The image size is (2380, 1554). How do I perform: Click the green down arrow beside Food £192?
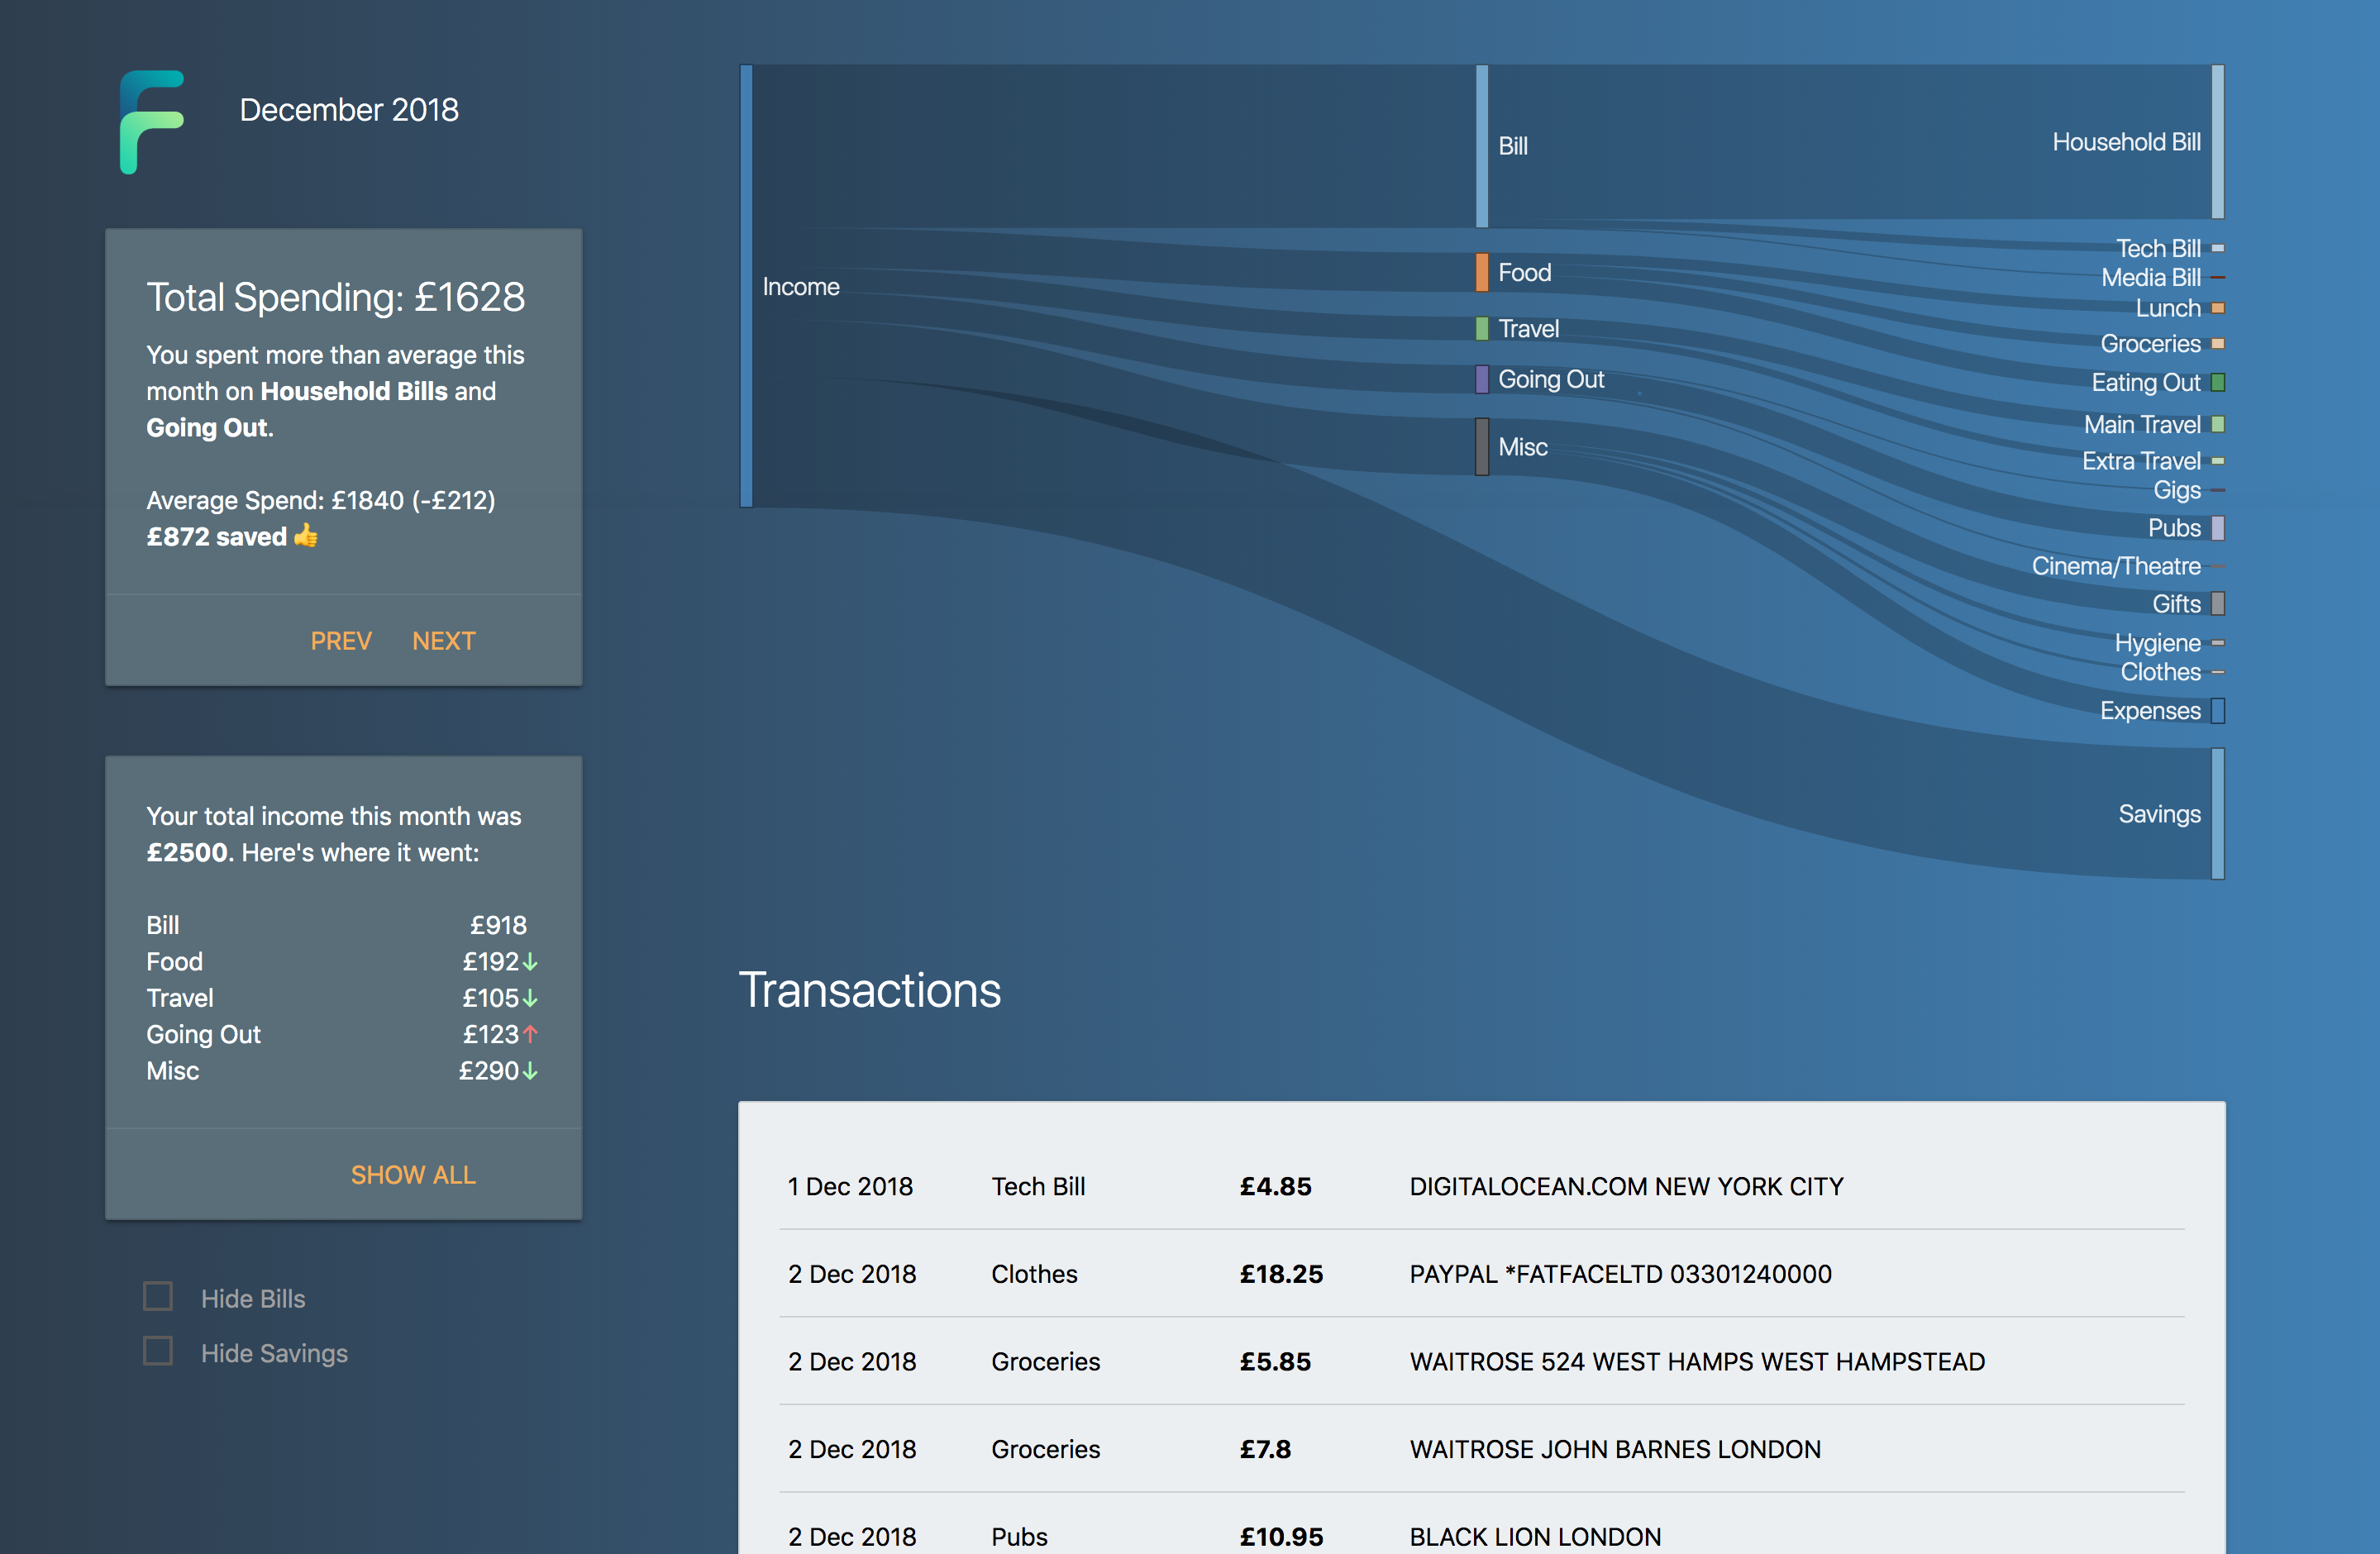pyautogui.click(x=531, y=962)
